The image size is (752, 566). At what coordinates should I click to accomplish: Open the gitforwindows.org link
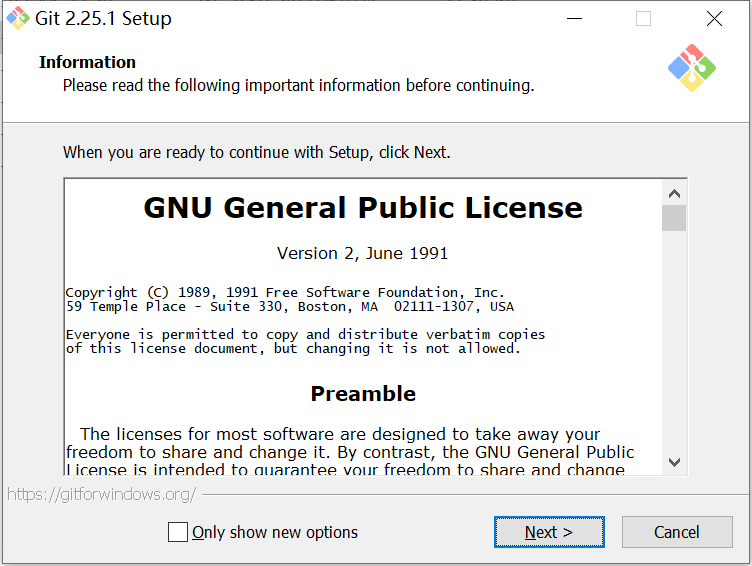[x=101, y=494]
